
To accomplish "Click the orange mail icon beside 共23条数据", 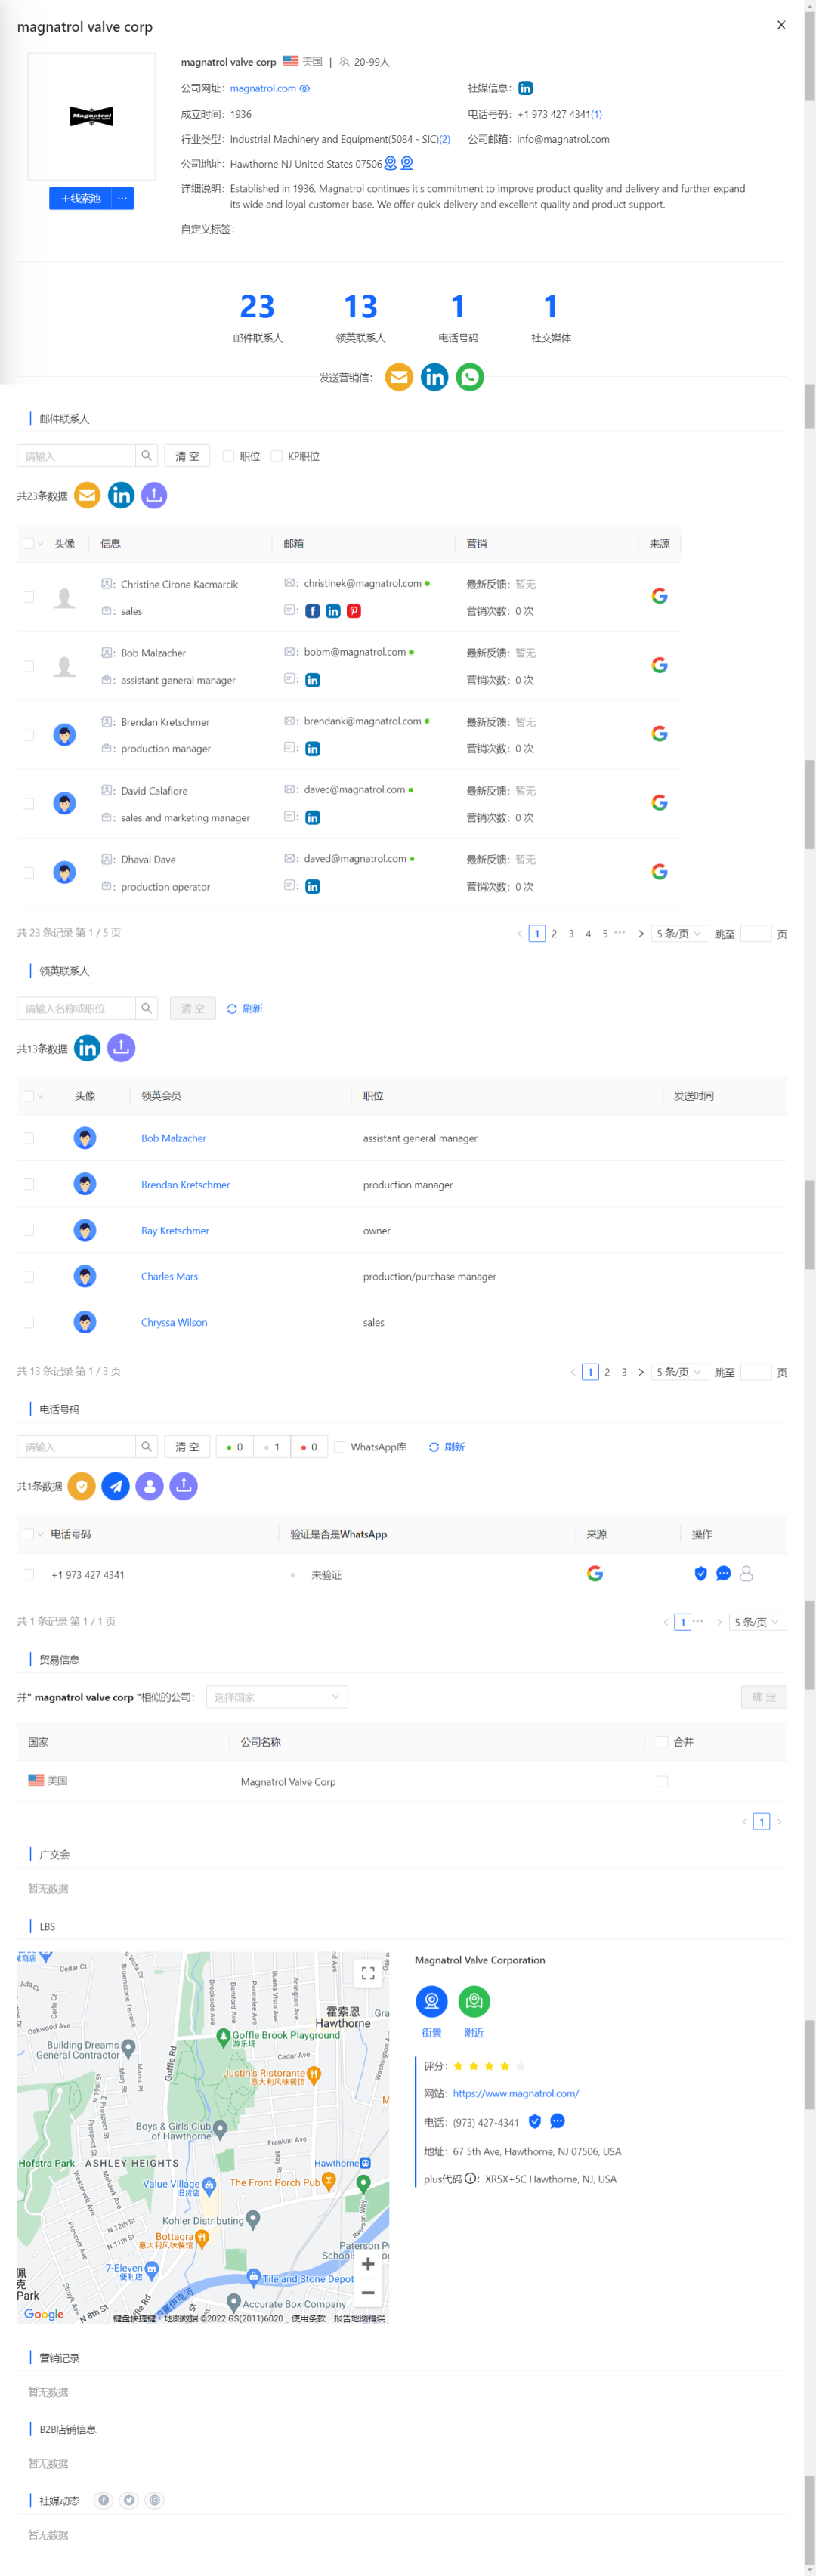I will 87,495.
